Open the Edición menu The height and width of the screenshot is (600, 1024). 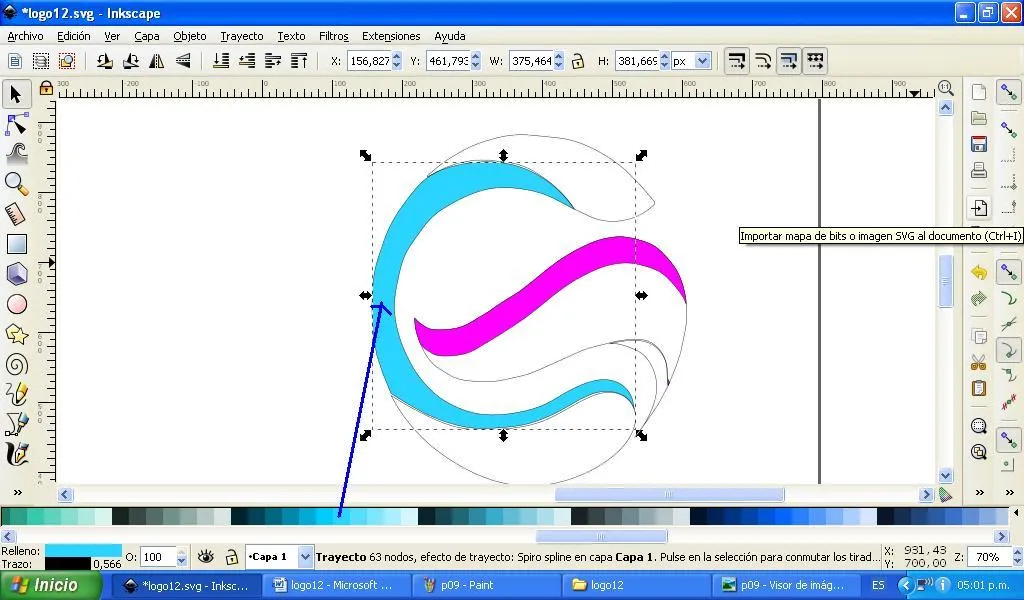[74, 36]
